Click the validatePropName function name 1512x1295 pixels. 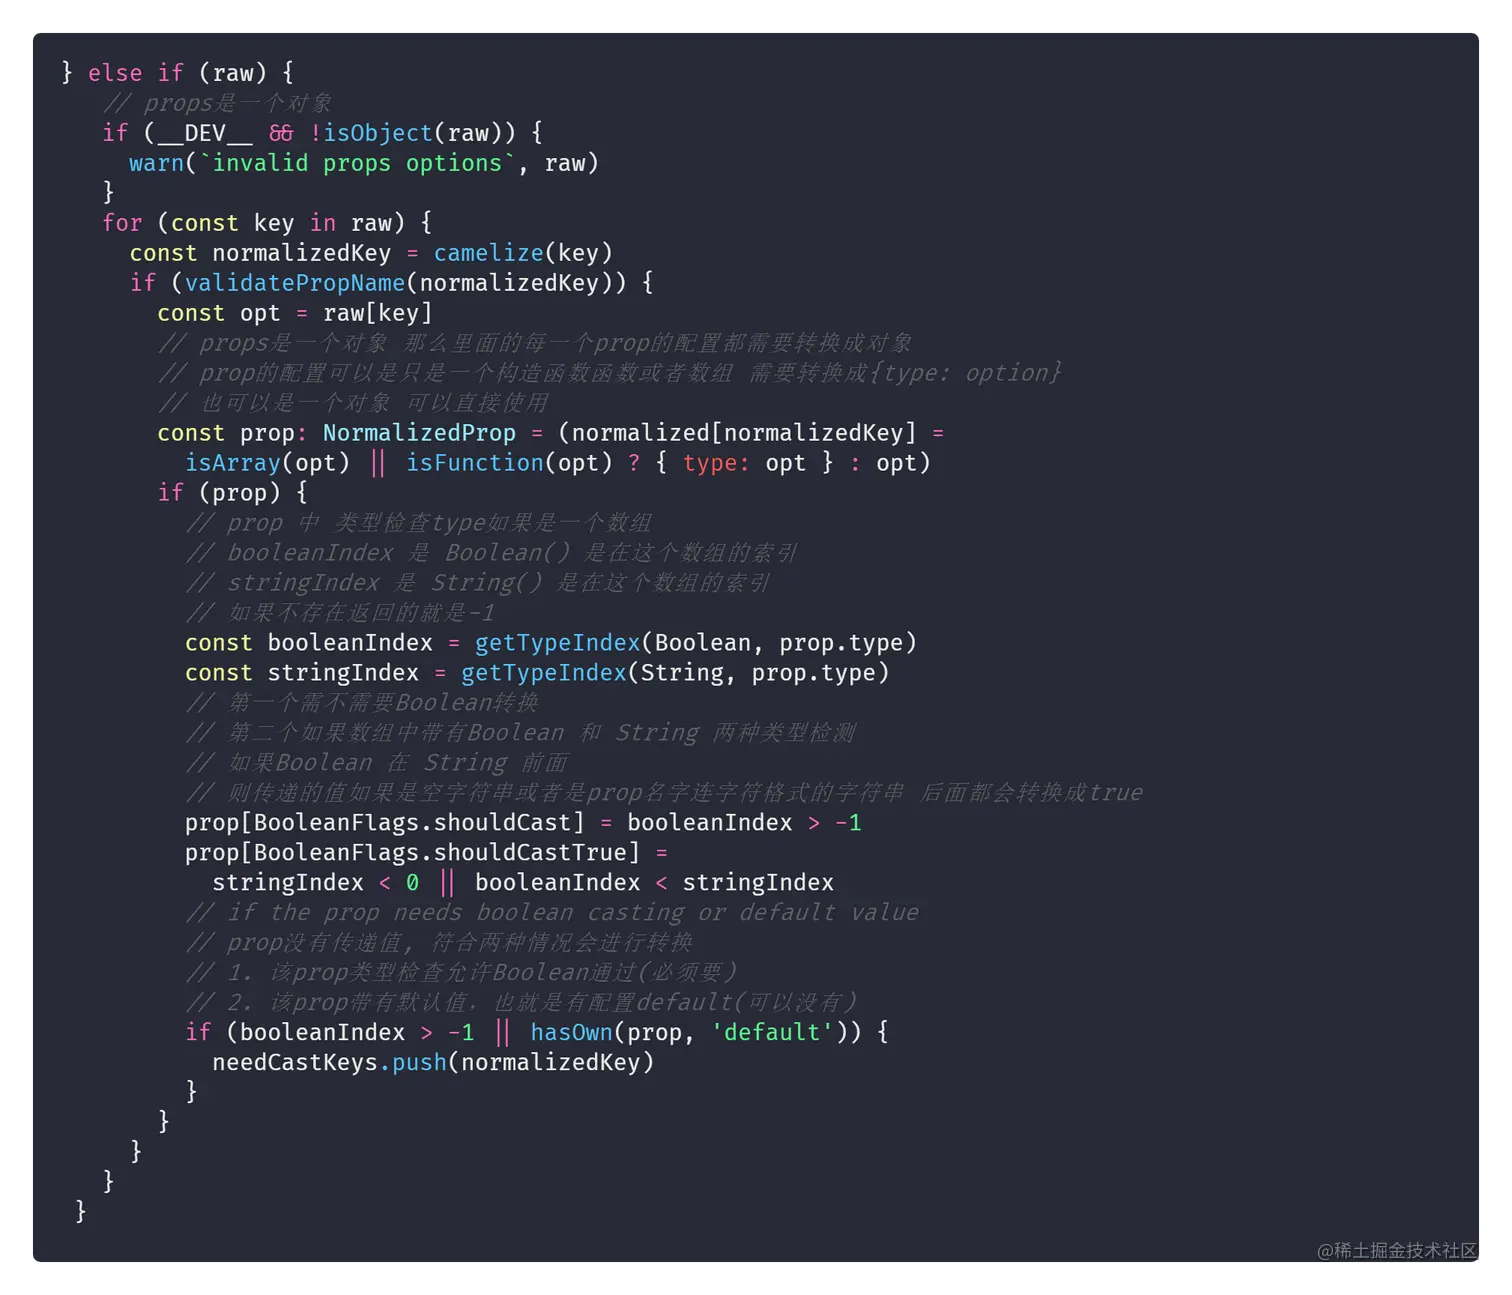coord(295,283)
